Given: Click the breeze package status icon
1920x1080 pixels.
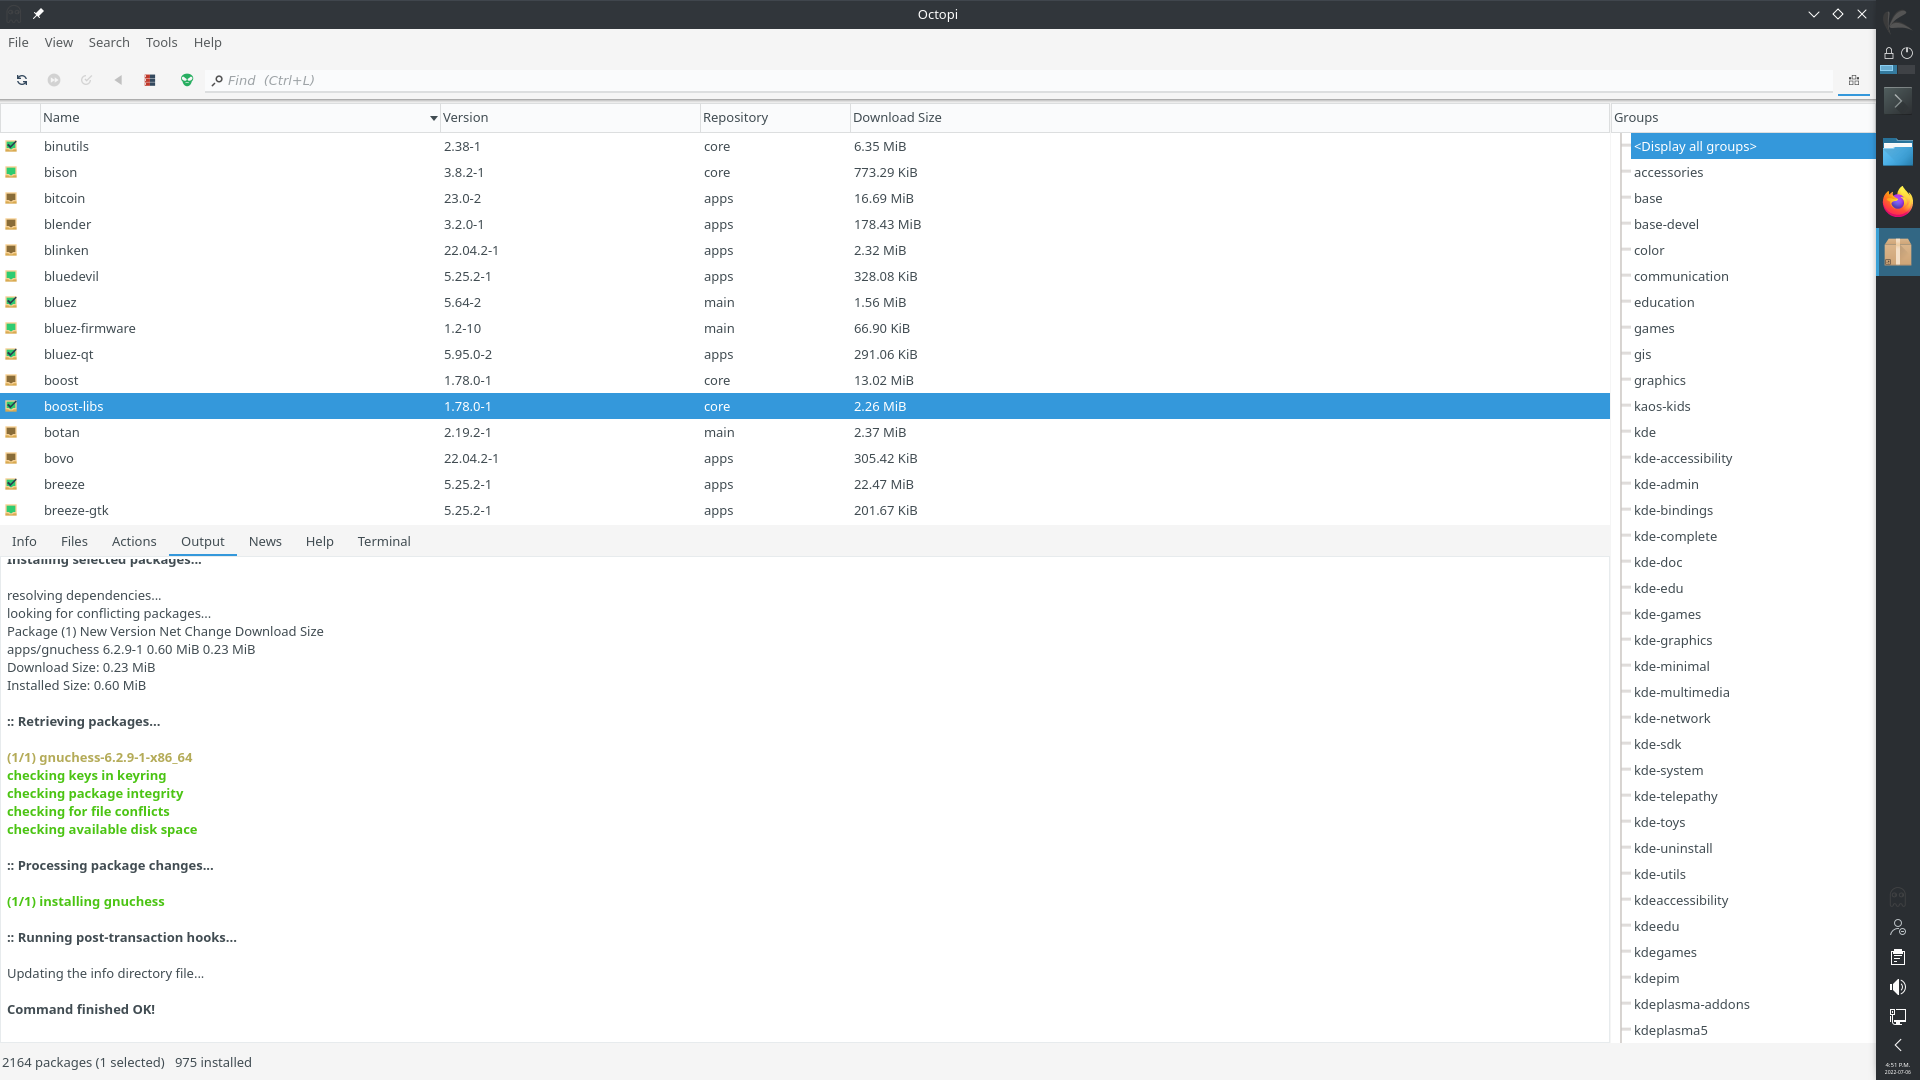Looking at the screenshot, I should pos(11,484).
